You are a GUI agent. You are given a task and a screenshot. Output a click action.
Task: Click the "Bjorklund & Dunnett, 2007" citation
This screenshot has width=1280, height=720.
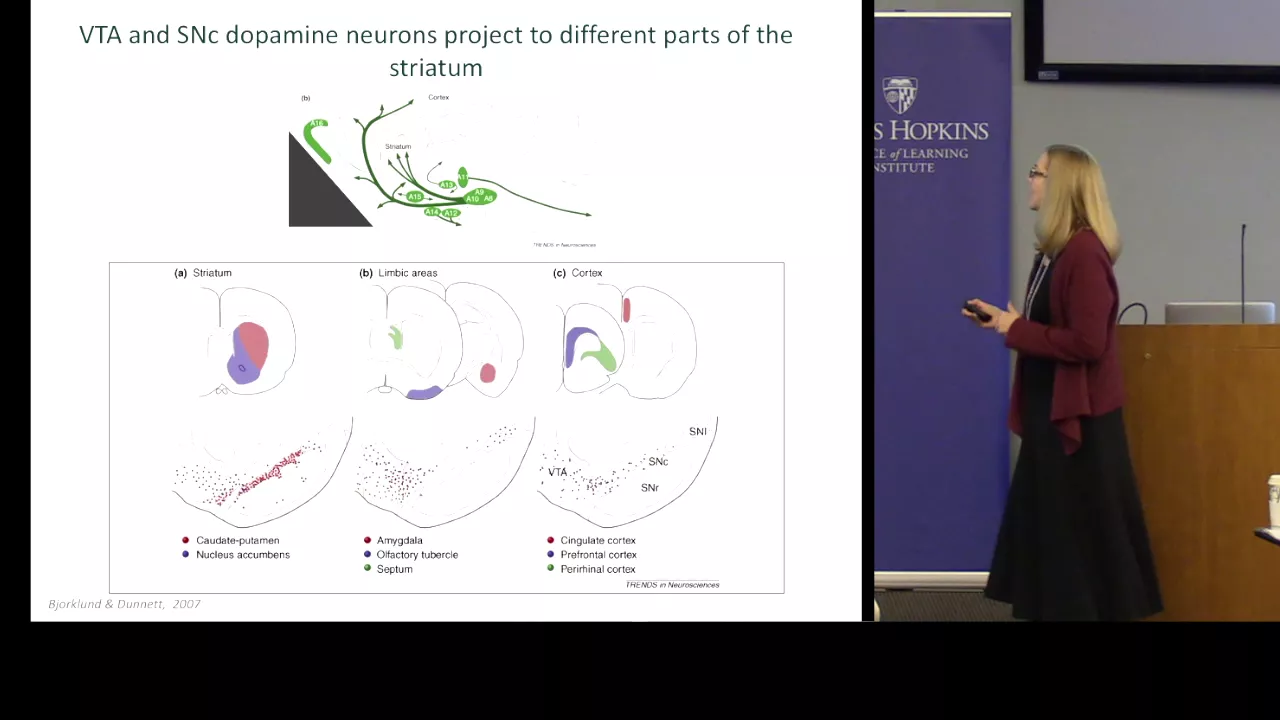(x=125, y=604)
